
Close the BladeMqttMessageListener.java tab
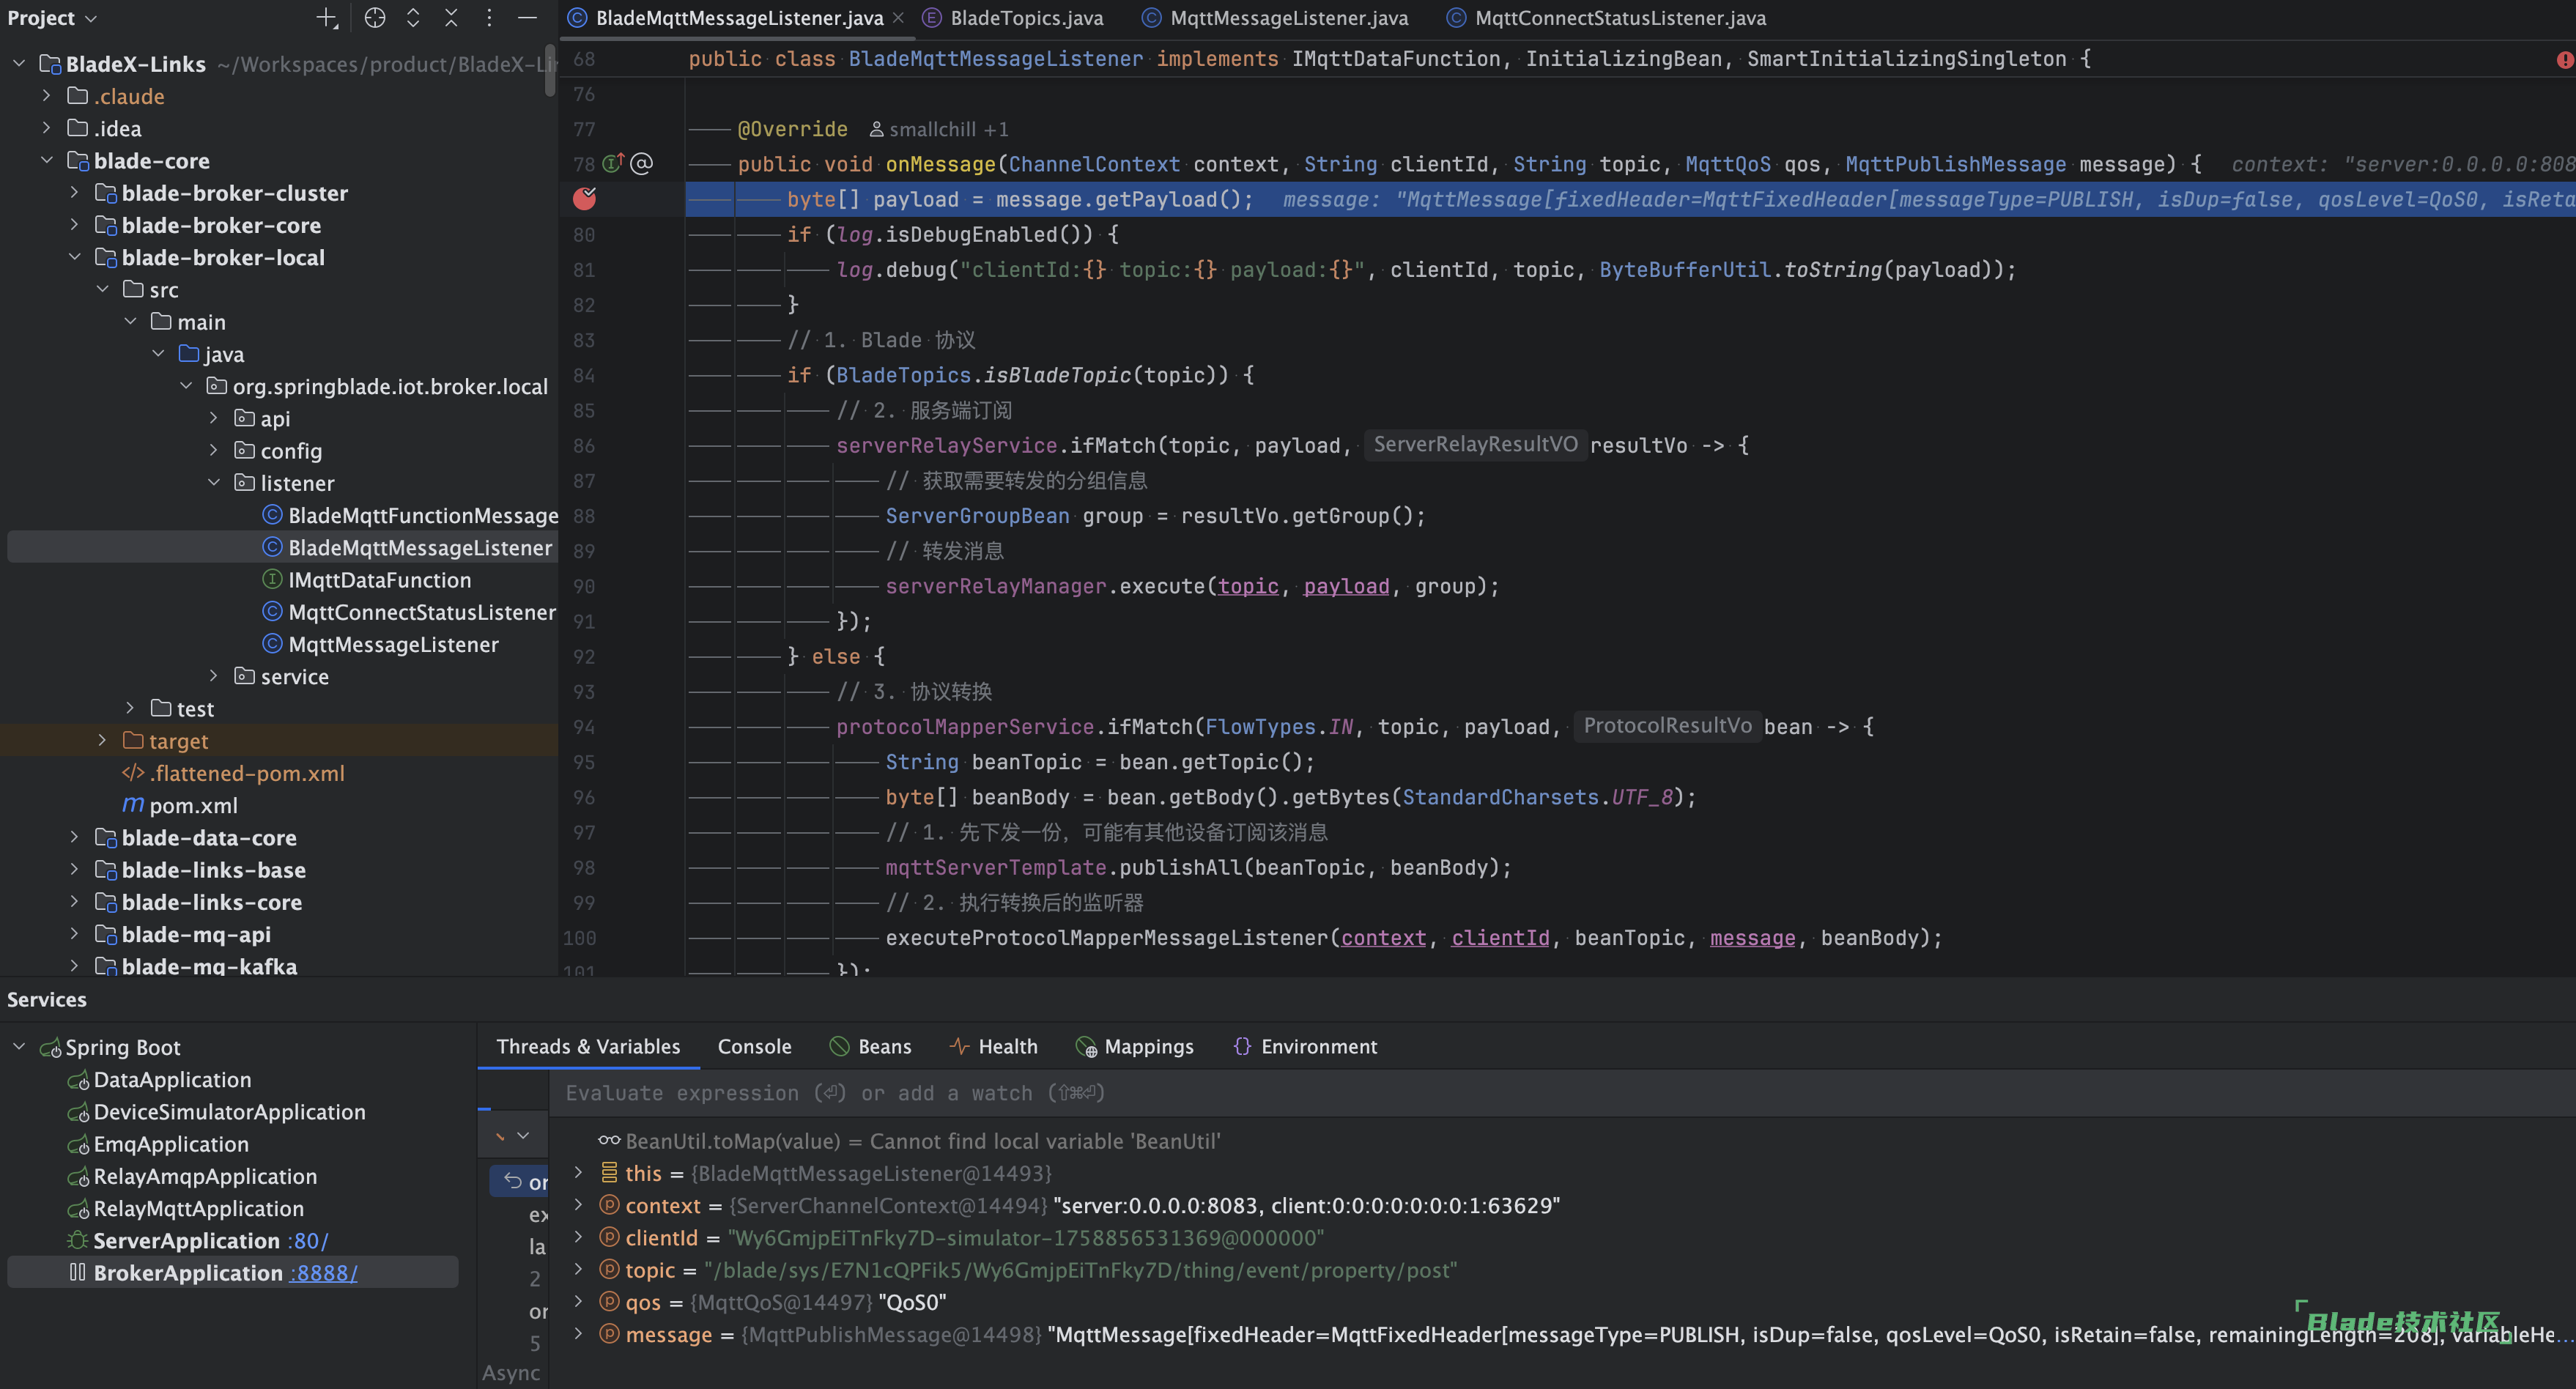898,17
